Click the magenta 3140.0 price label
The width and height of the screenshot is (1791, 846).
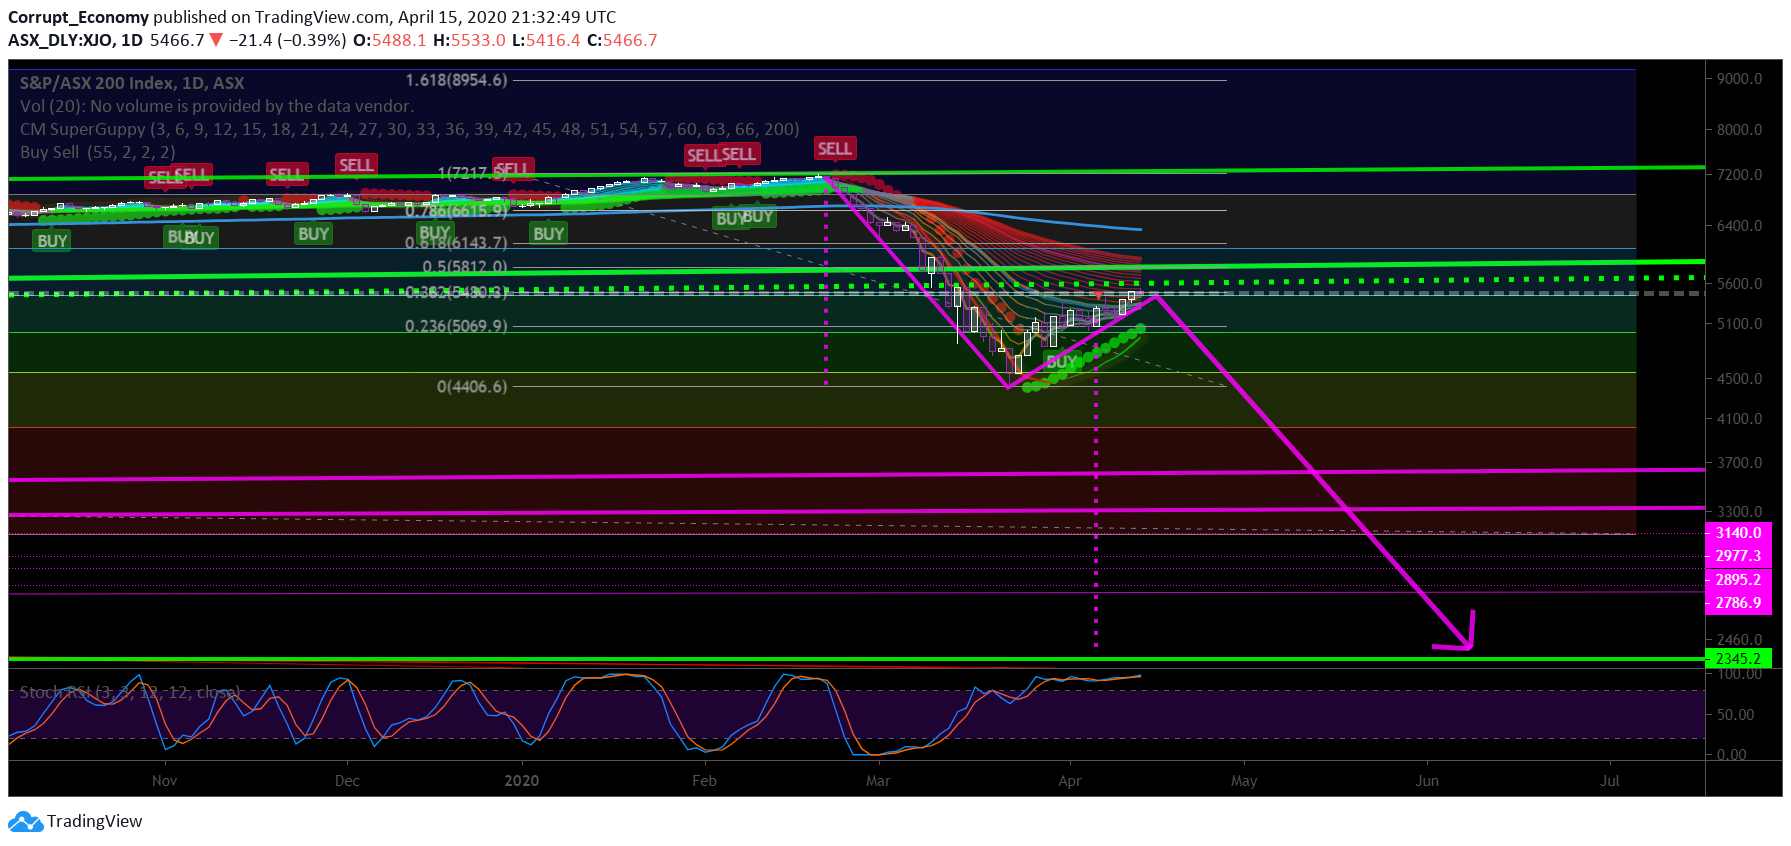click(1738, 533)
